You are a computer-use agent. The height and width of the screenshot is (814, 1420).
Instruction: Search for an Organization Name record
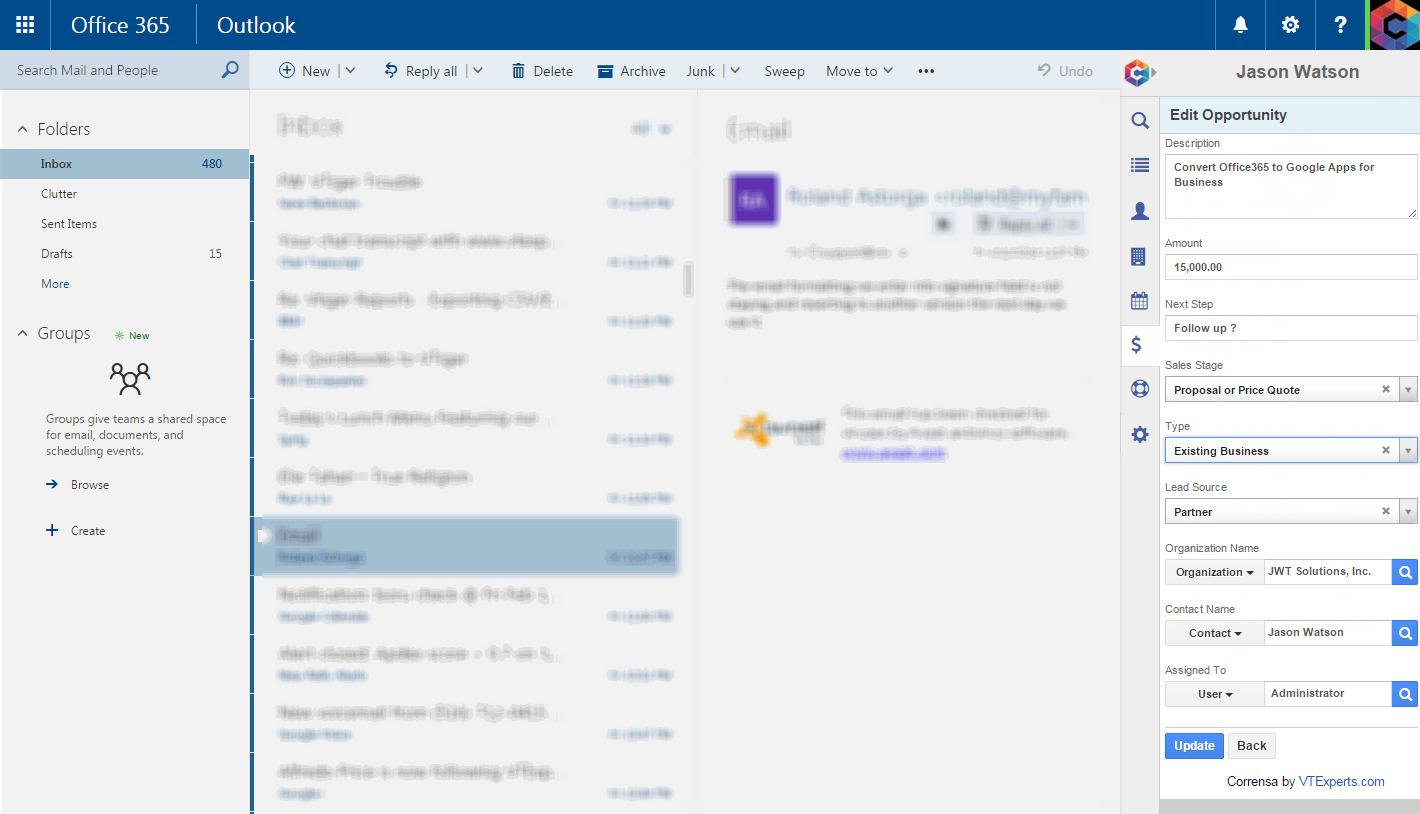coord(1404,573)
